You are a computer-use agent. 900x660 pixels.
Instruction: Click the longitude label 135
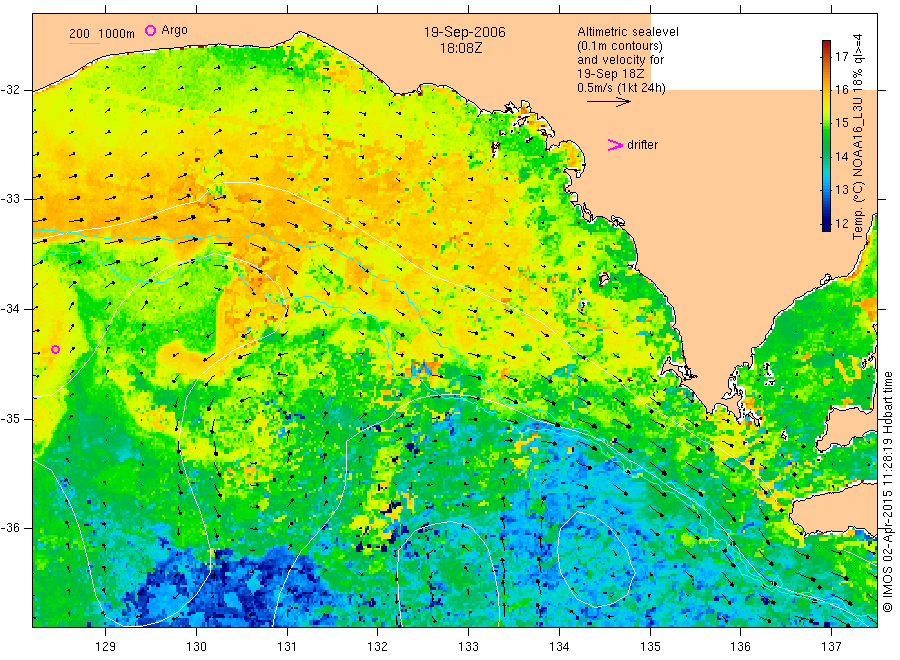(650, 646)
